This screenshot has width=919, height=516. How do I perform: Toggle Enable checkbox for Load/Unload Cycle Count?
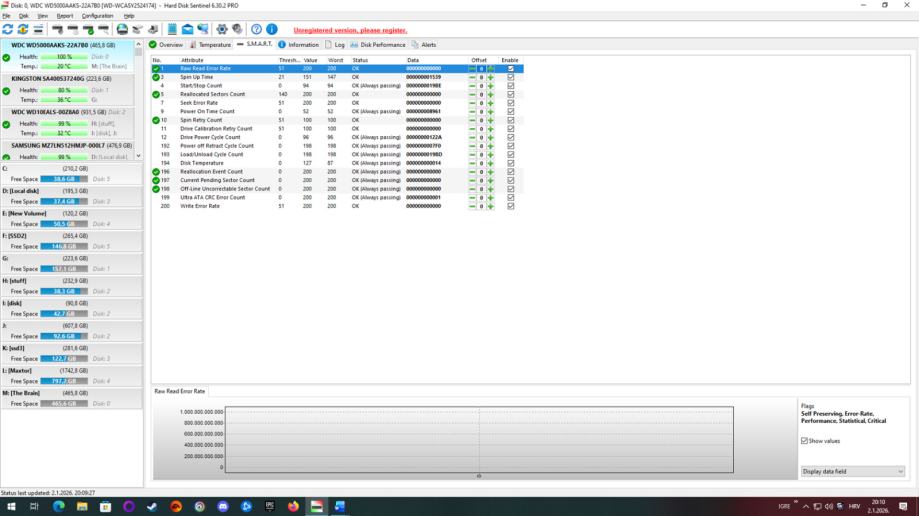[510, 154]
